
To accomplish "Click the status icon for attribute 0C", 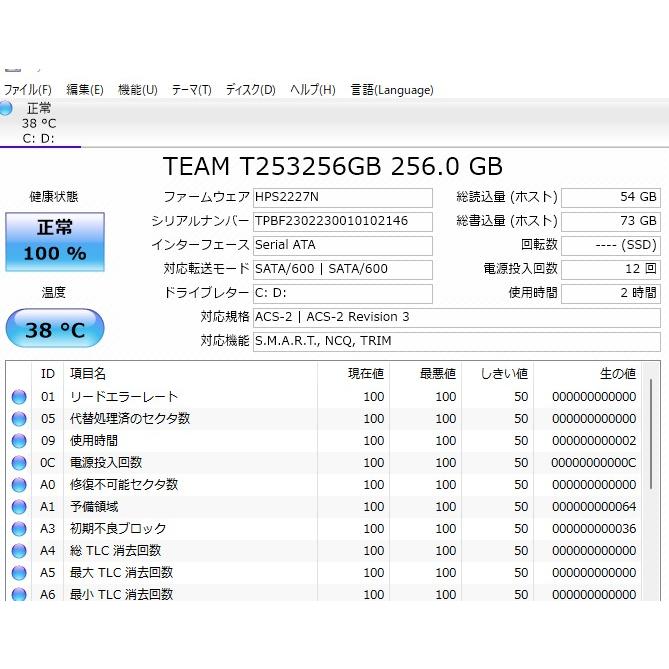I will 19,463.
